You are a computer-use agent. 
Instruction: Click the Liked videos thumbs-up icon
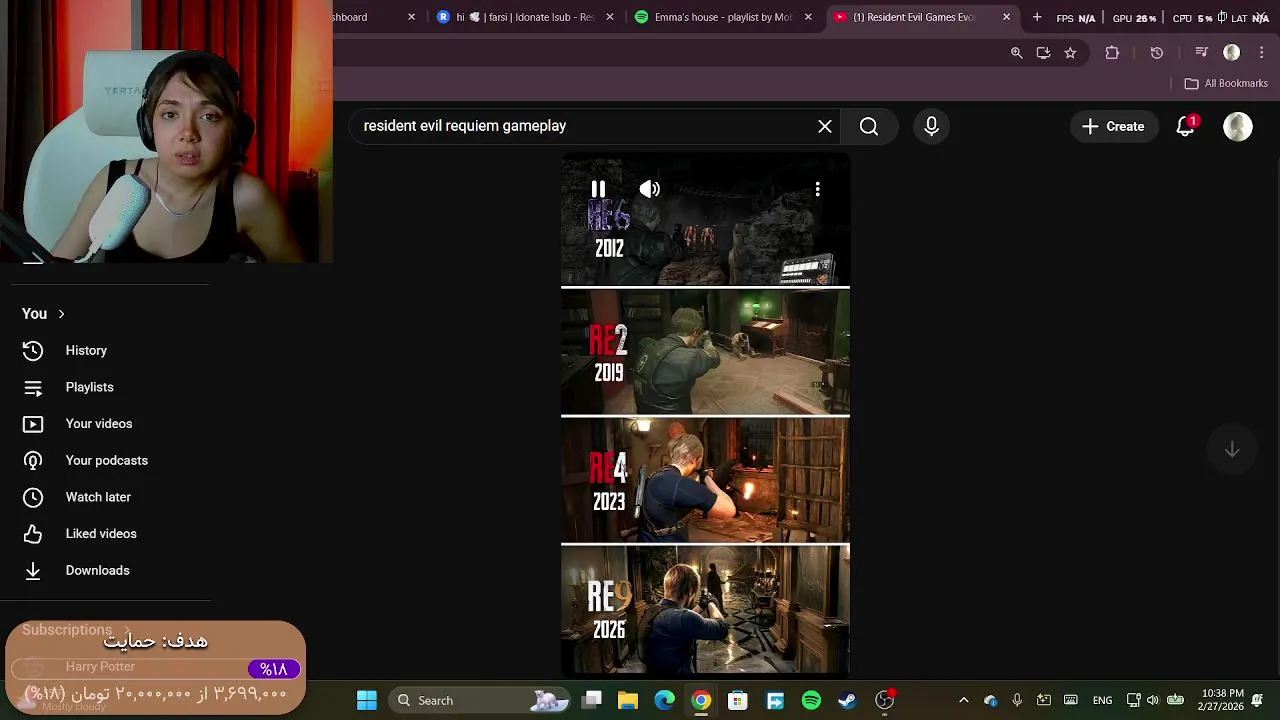pyautogui.click(x=33, y=534)
